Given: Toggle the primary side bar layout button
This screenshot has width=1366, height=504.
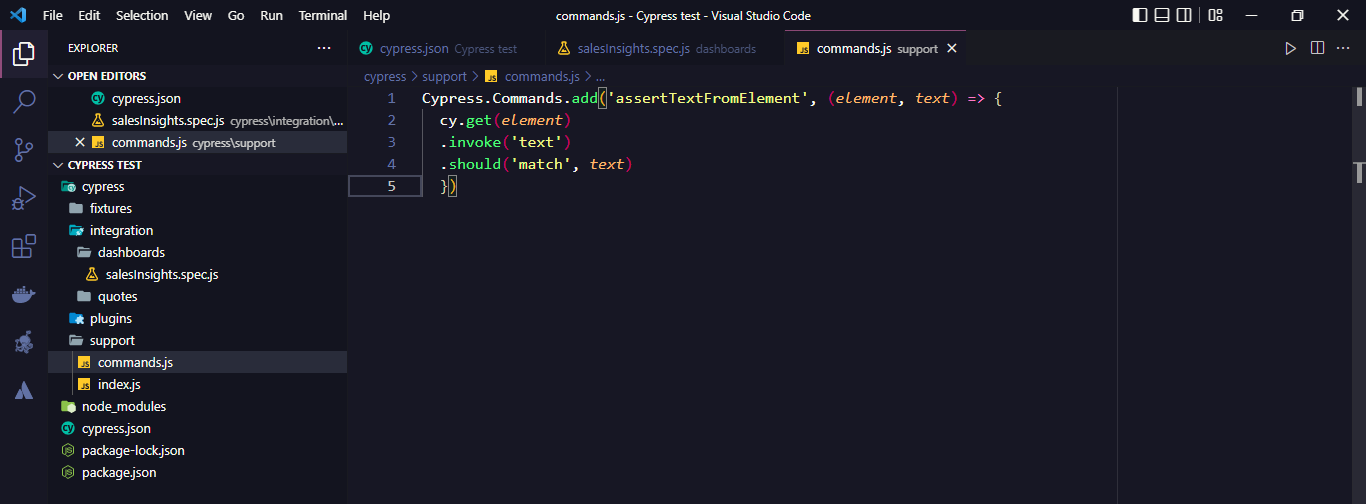Looking at the screenshot, I should click(1140, 16).
